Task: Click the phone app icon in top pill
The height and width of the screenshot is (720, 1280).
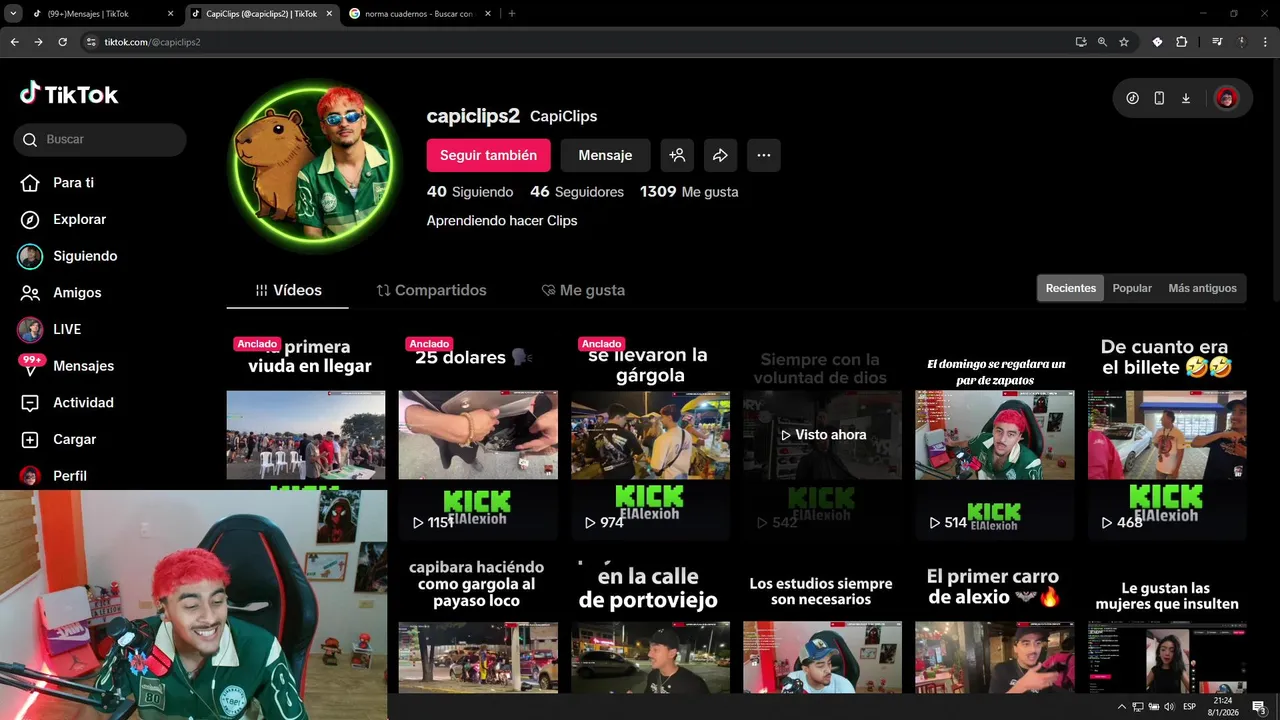Action: pos(1159,98)
